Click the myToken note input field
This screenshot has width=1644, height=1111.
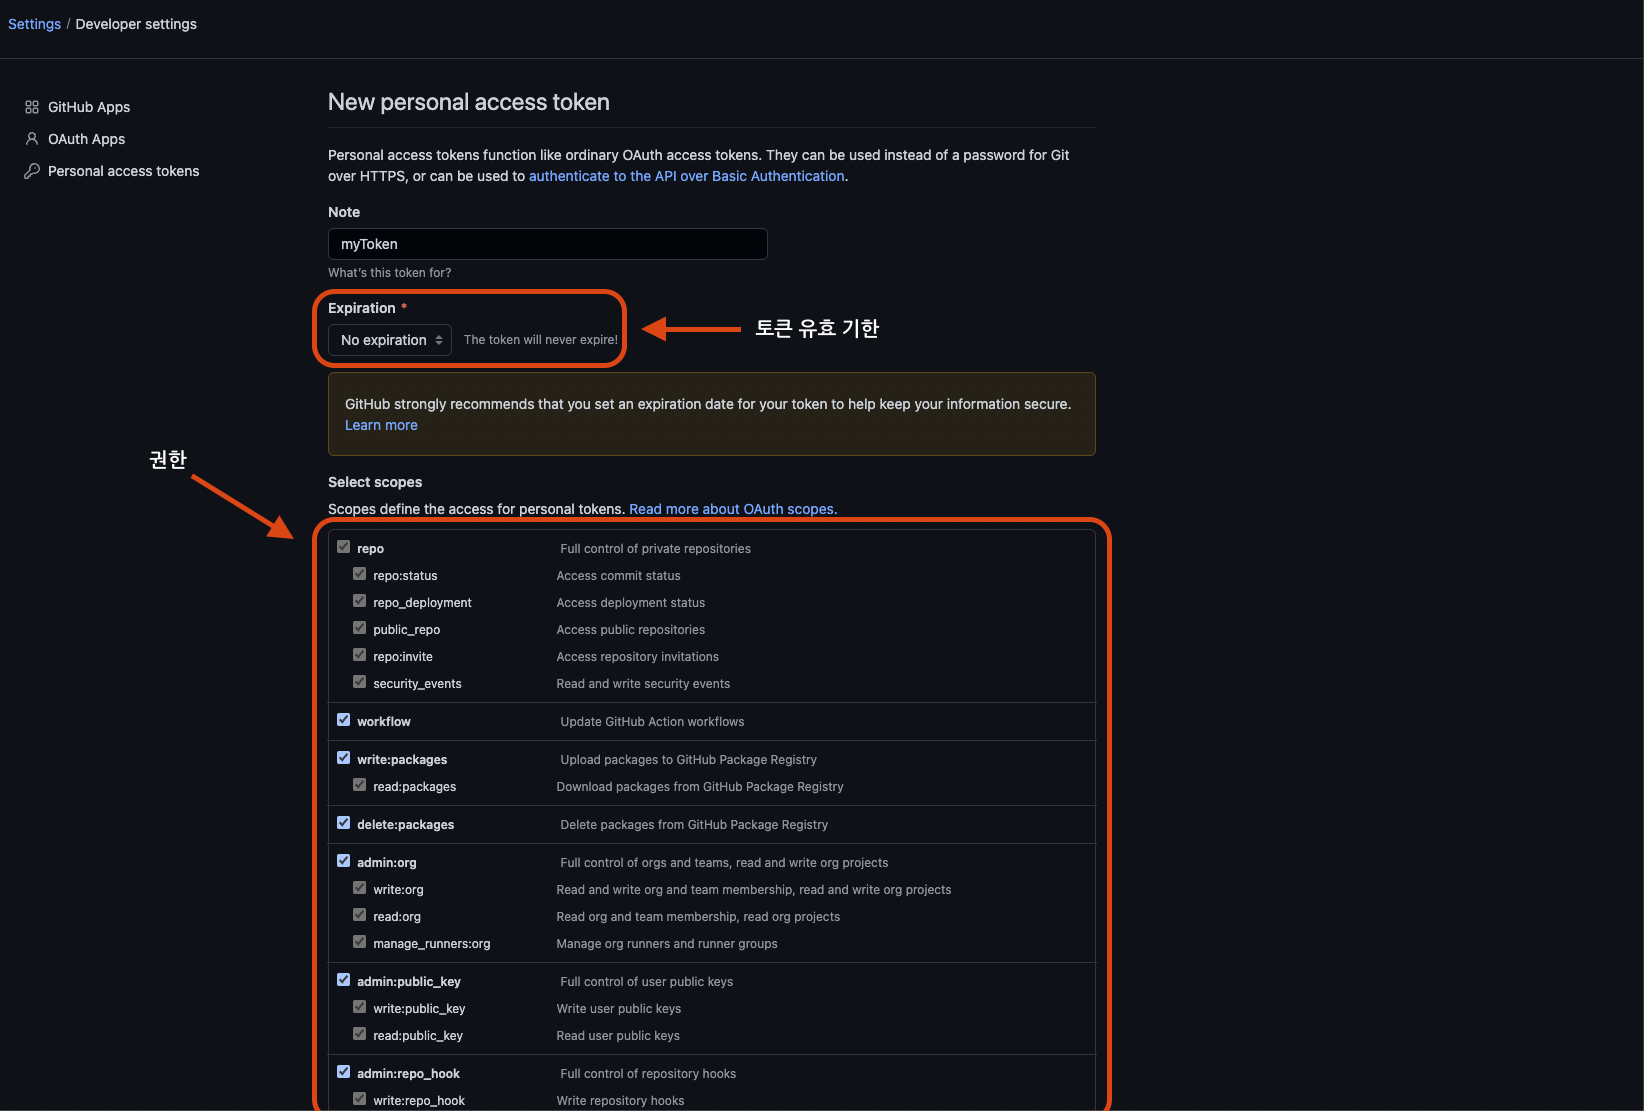coord(547,244)
